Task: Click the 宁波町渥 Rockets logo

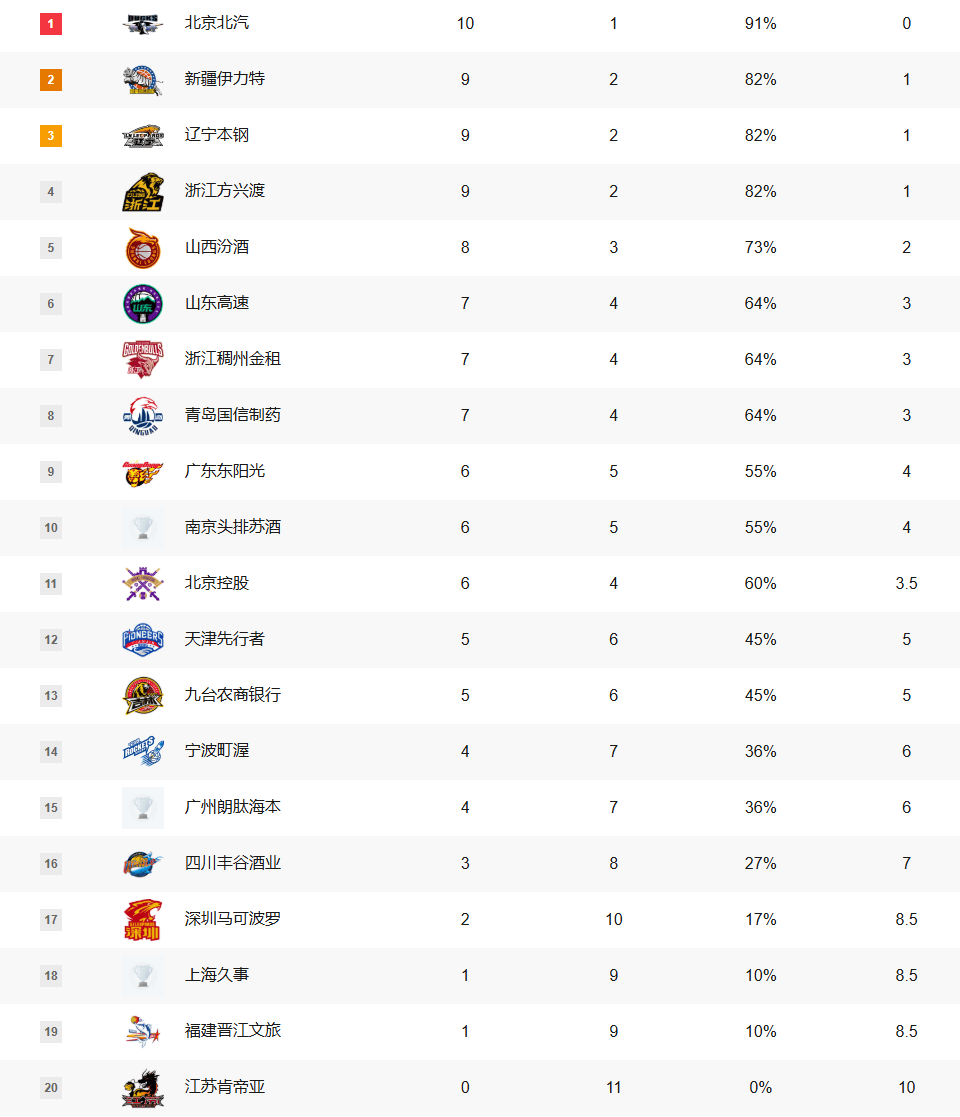Action: click(143, 752)
